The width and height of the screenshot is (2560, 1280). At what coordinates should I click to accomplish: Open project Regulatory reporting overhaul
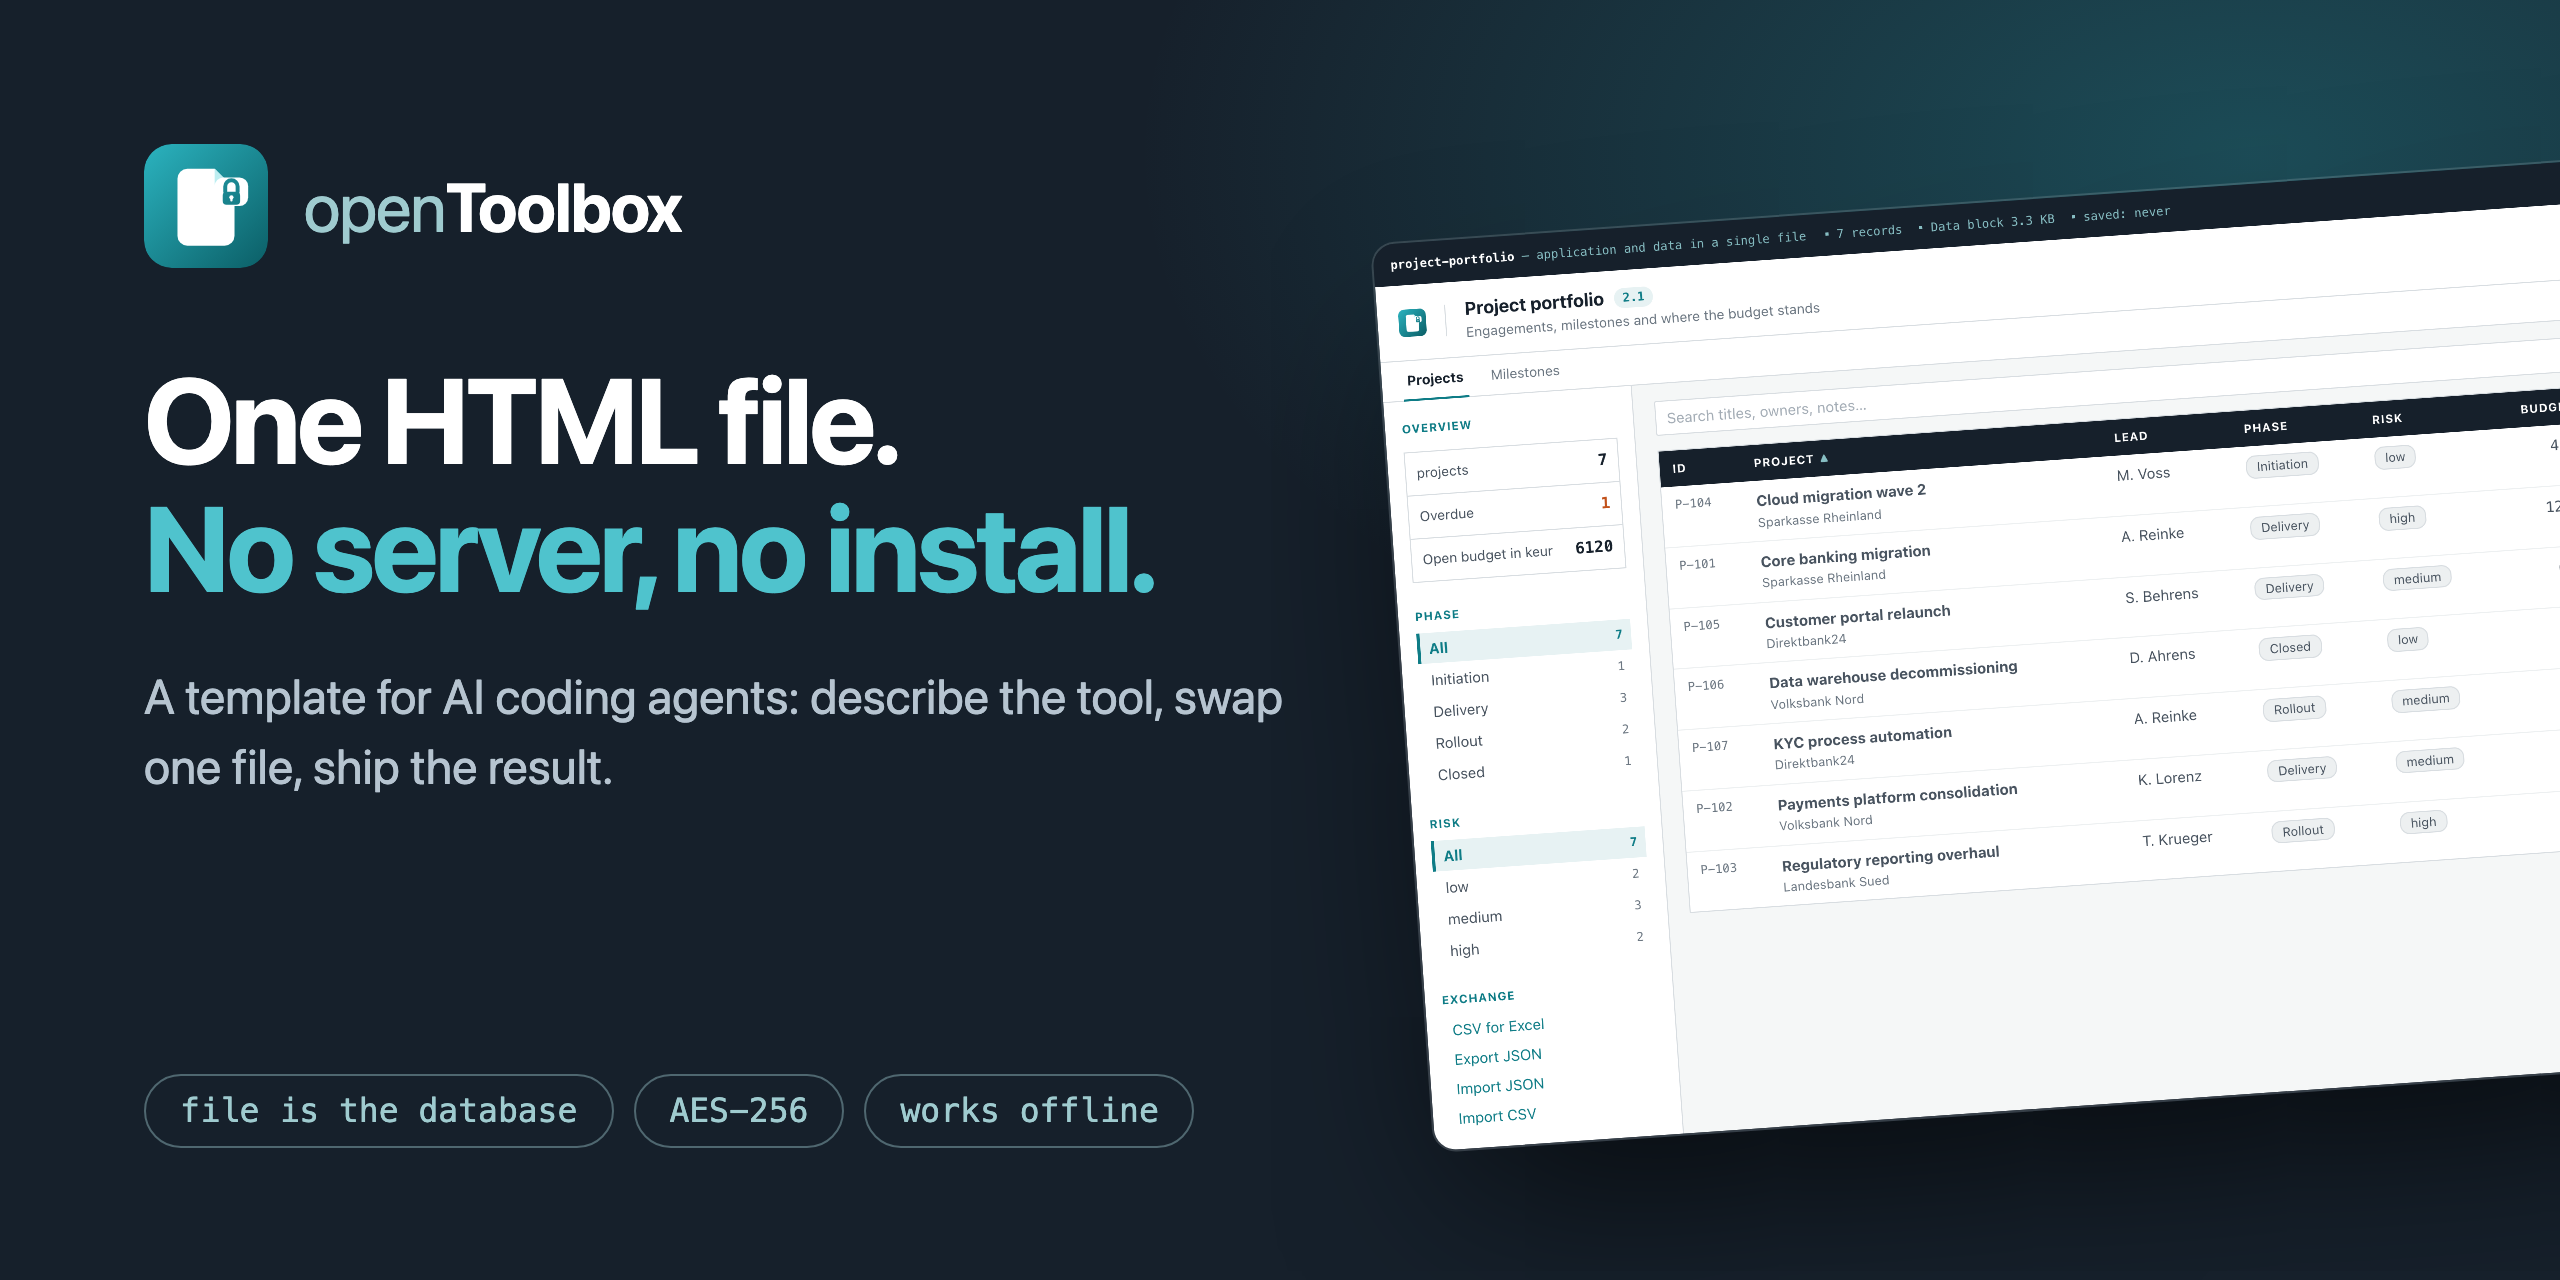[x=1890, y=857]
